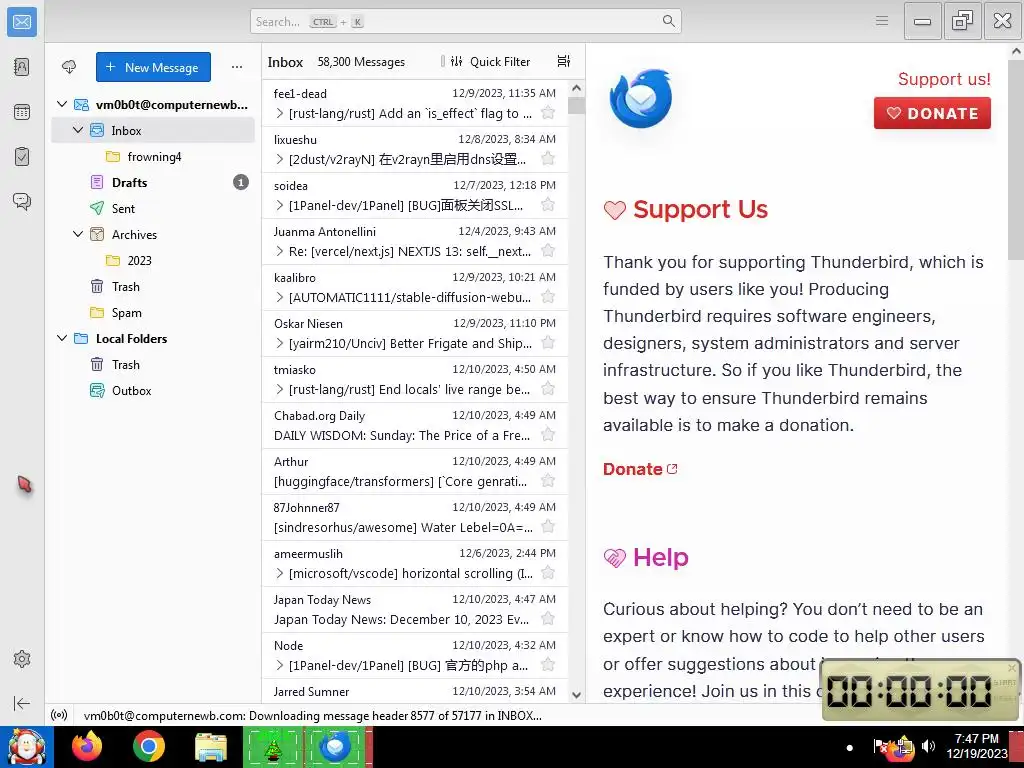Click the message list scrollbar thumb
Image resolution: width=1024 pixels, height=768 pixels.
pos(576,106)
